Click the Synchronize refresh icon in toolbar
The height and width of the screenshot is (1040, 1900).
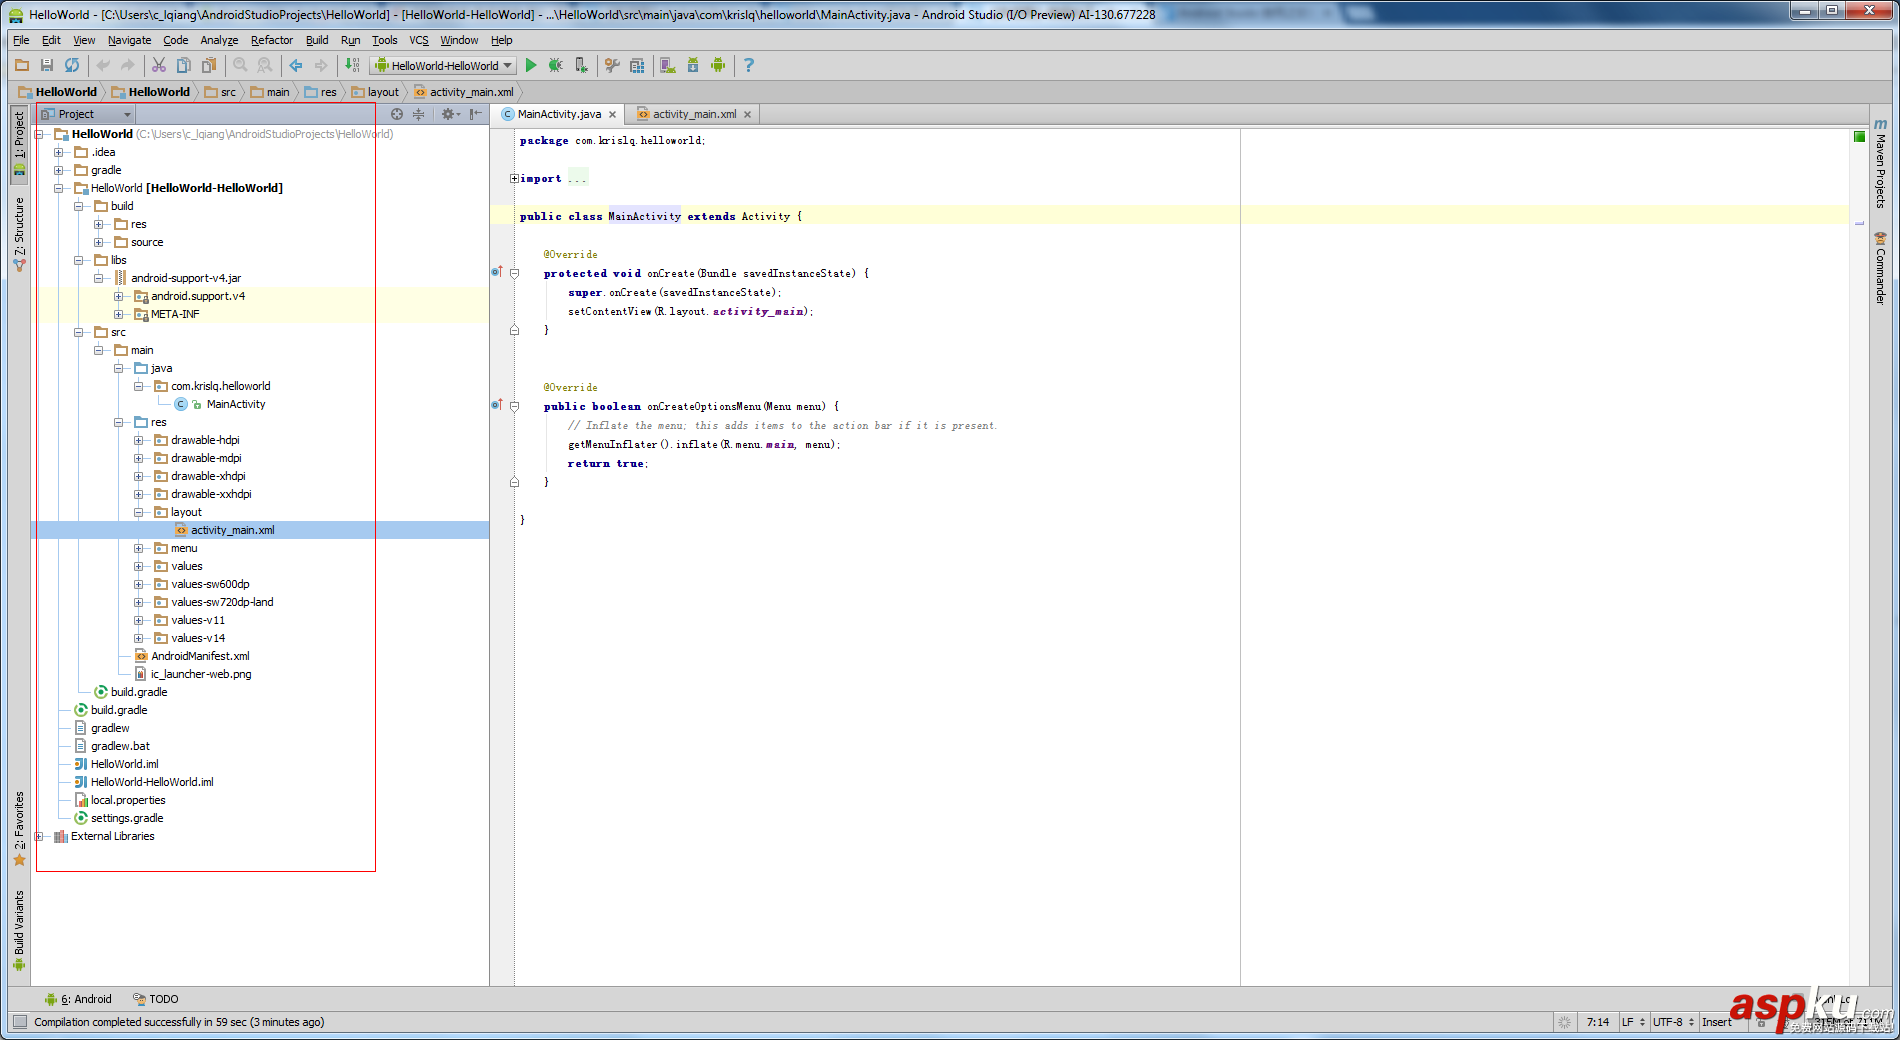click(x=72, y=65)
